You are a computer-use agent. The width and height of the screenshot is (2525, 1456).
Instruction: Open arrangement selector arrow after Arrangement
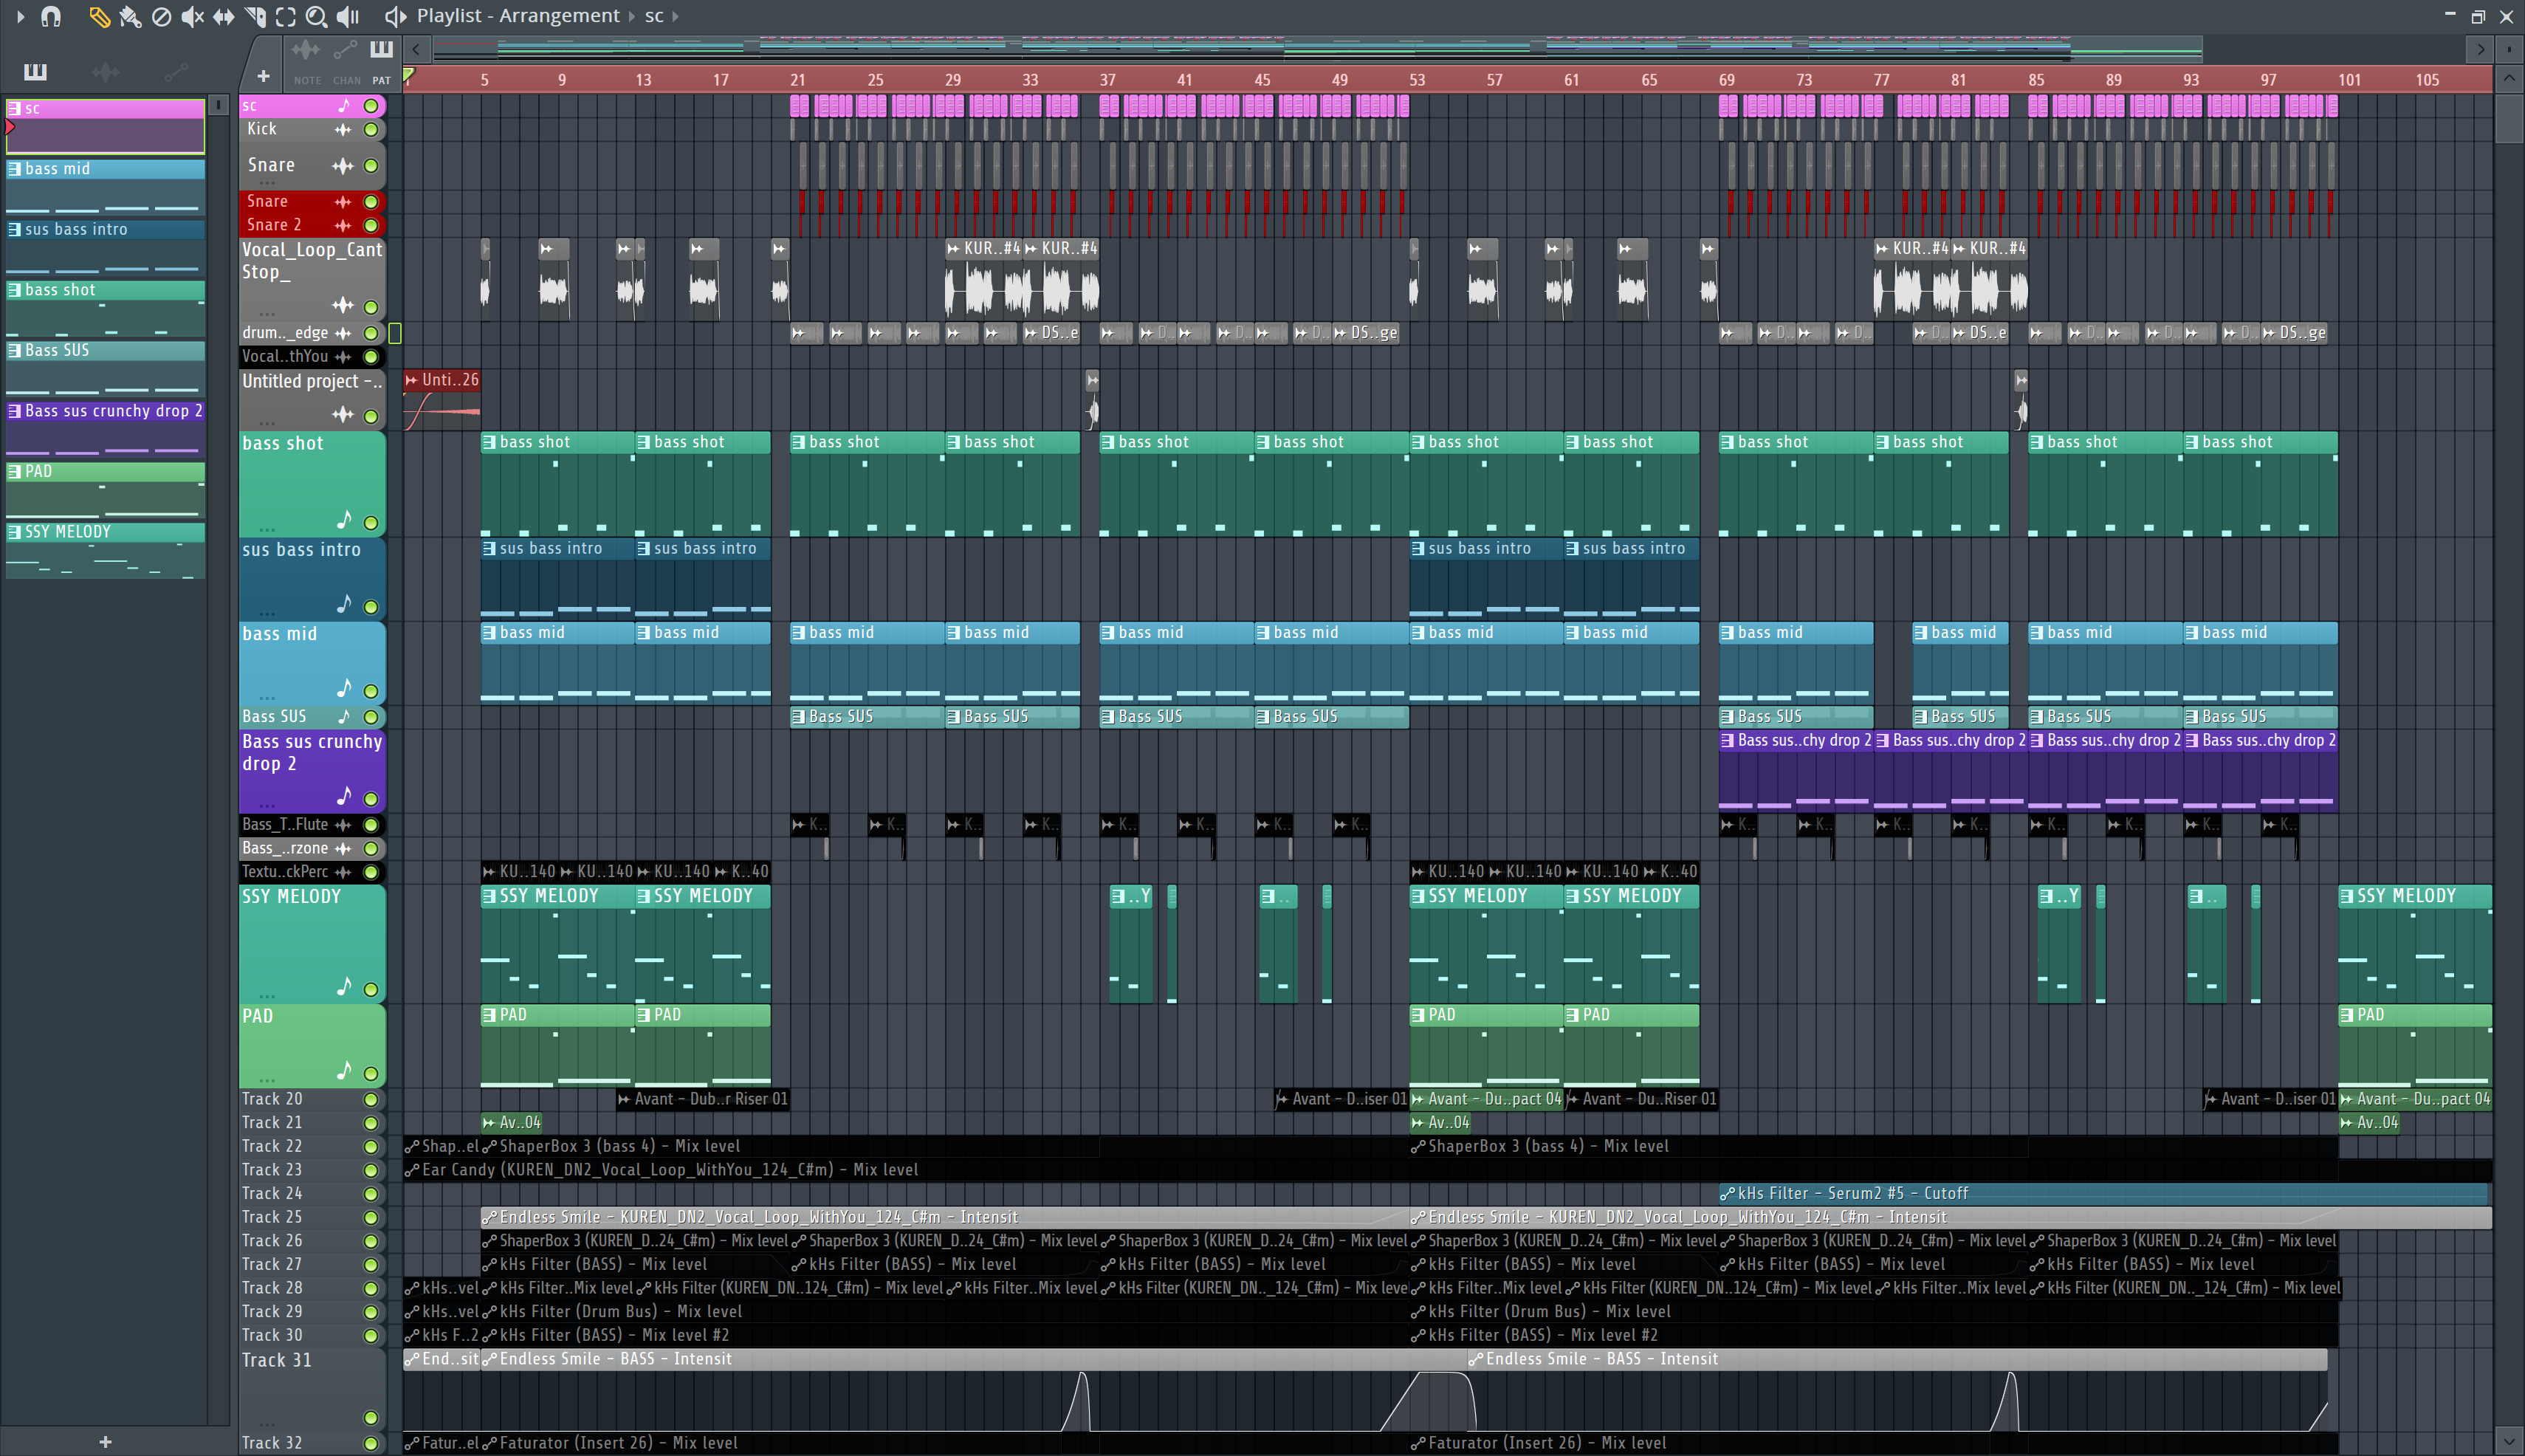632,16
